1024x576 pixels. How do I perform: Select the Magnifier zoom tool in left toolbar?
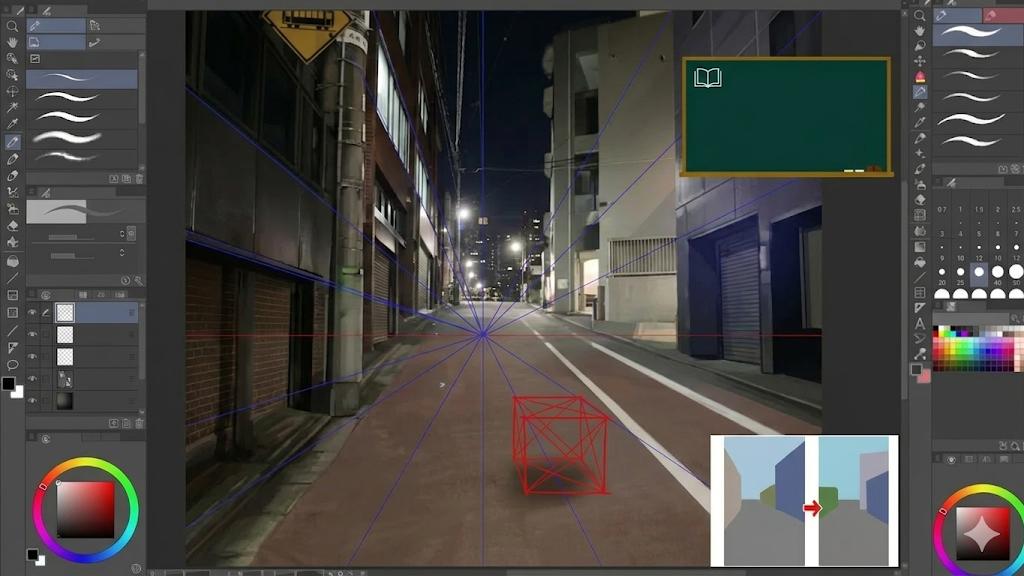click(12, 26)
